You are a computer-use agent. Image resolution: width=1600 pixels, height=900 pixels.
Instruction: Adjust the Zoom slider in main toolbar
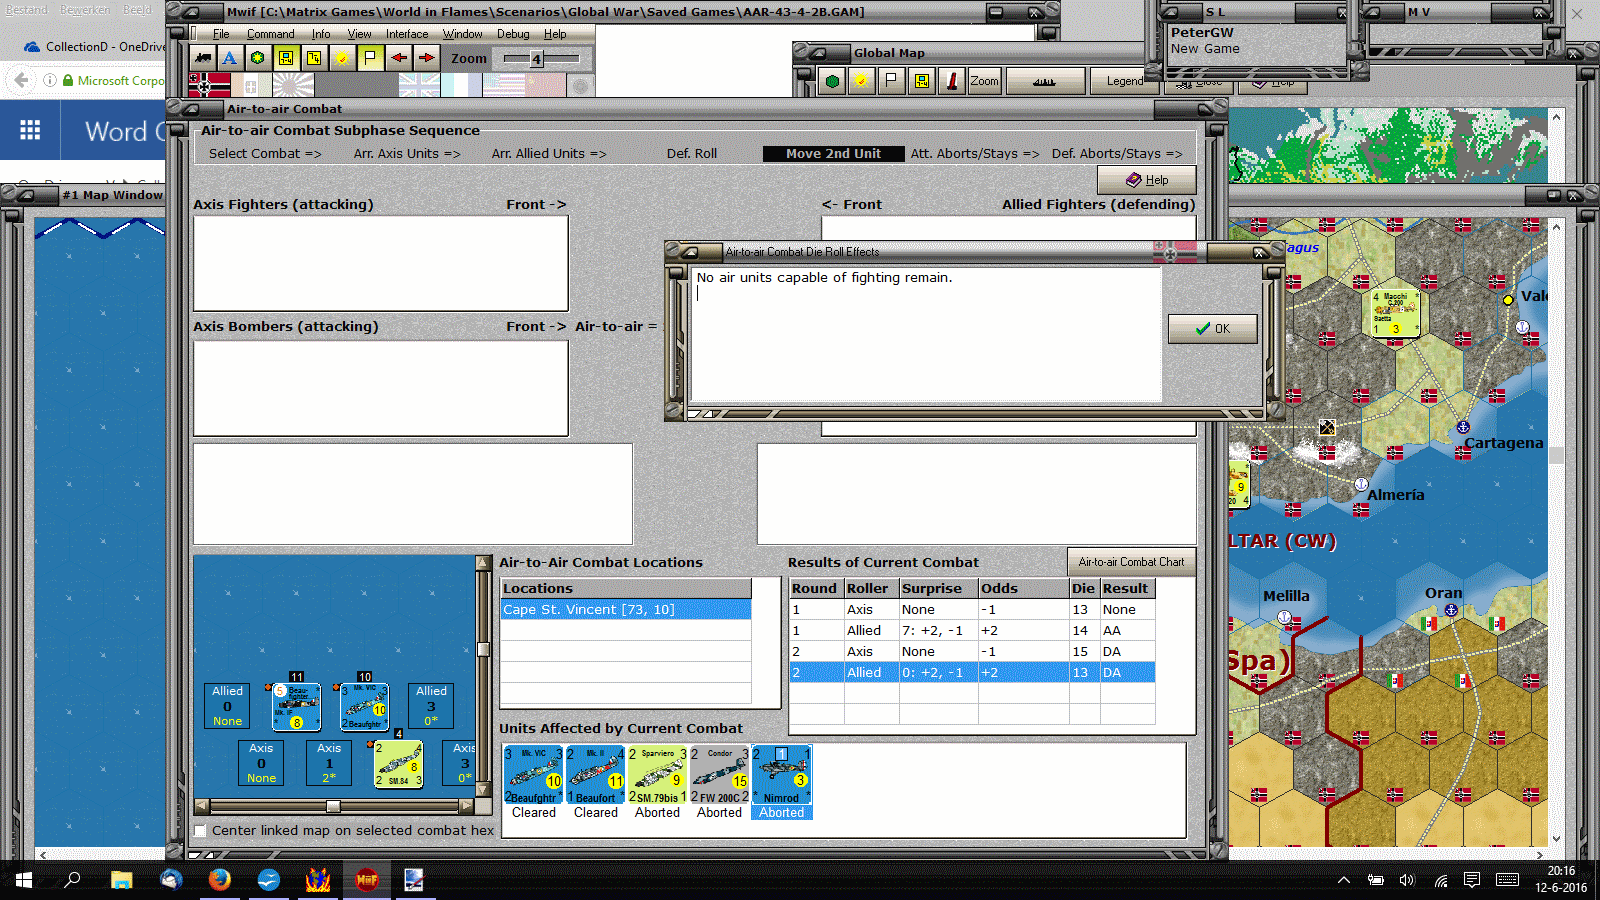coord(536,59)
